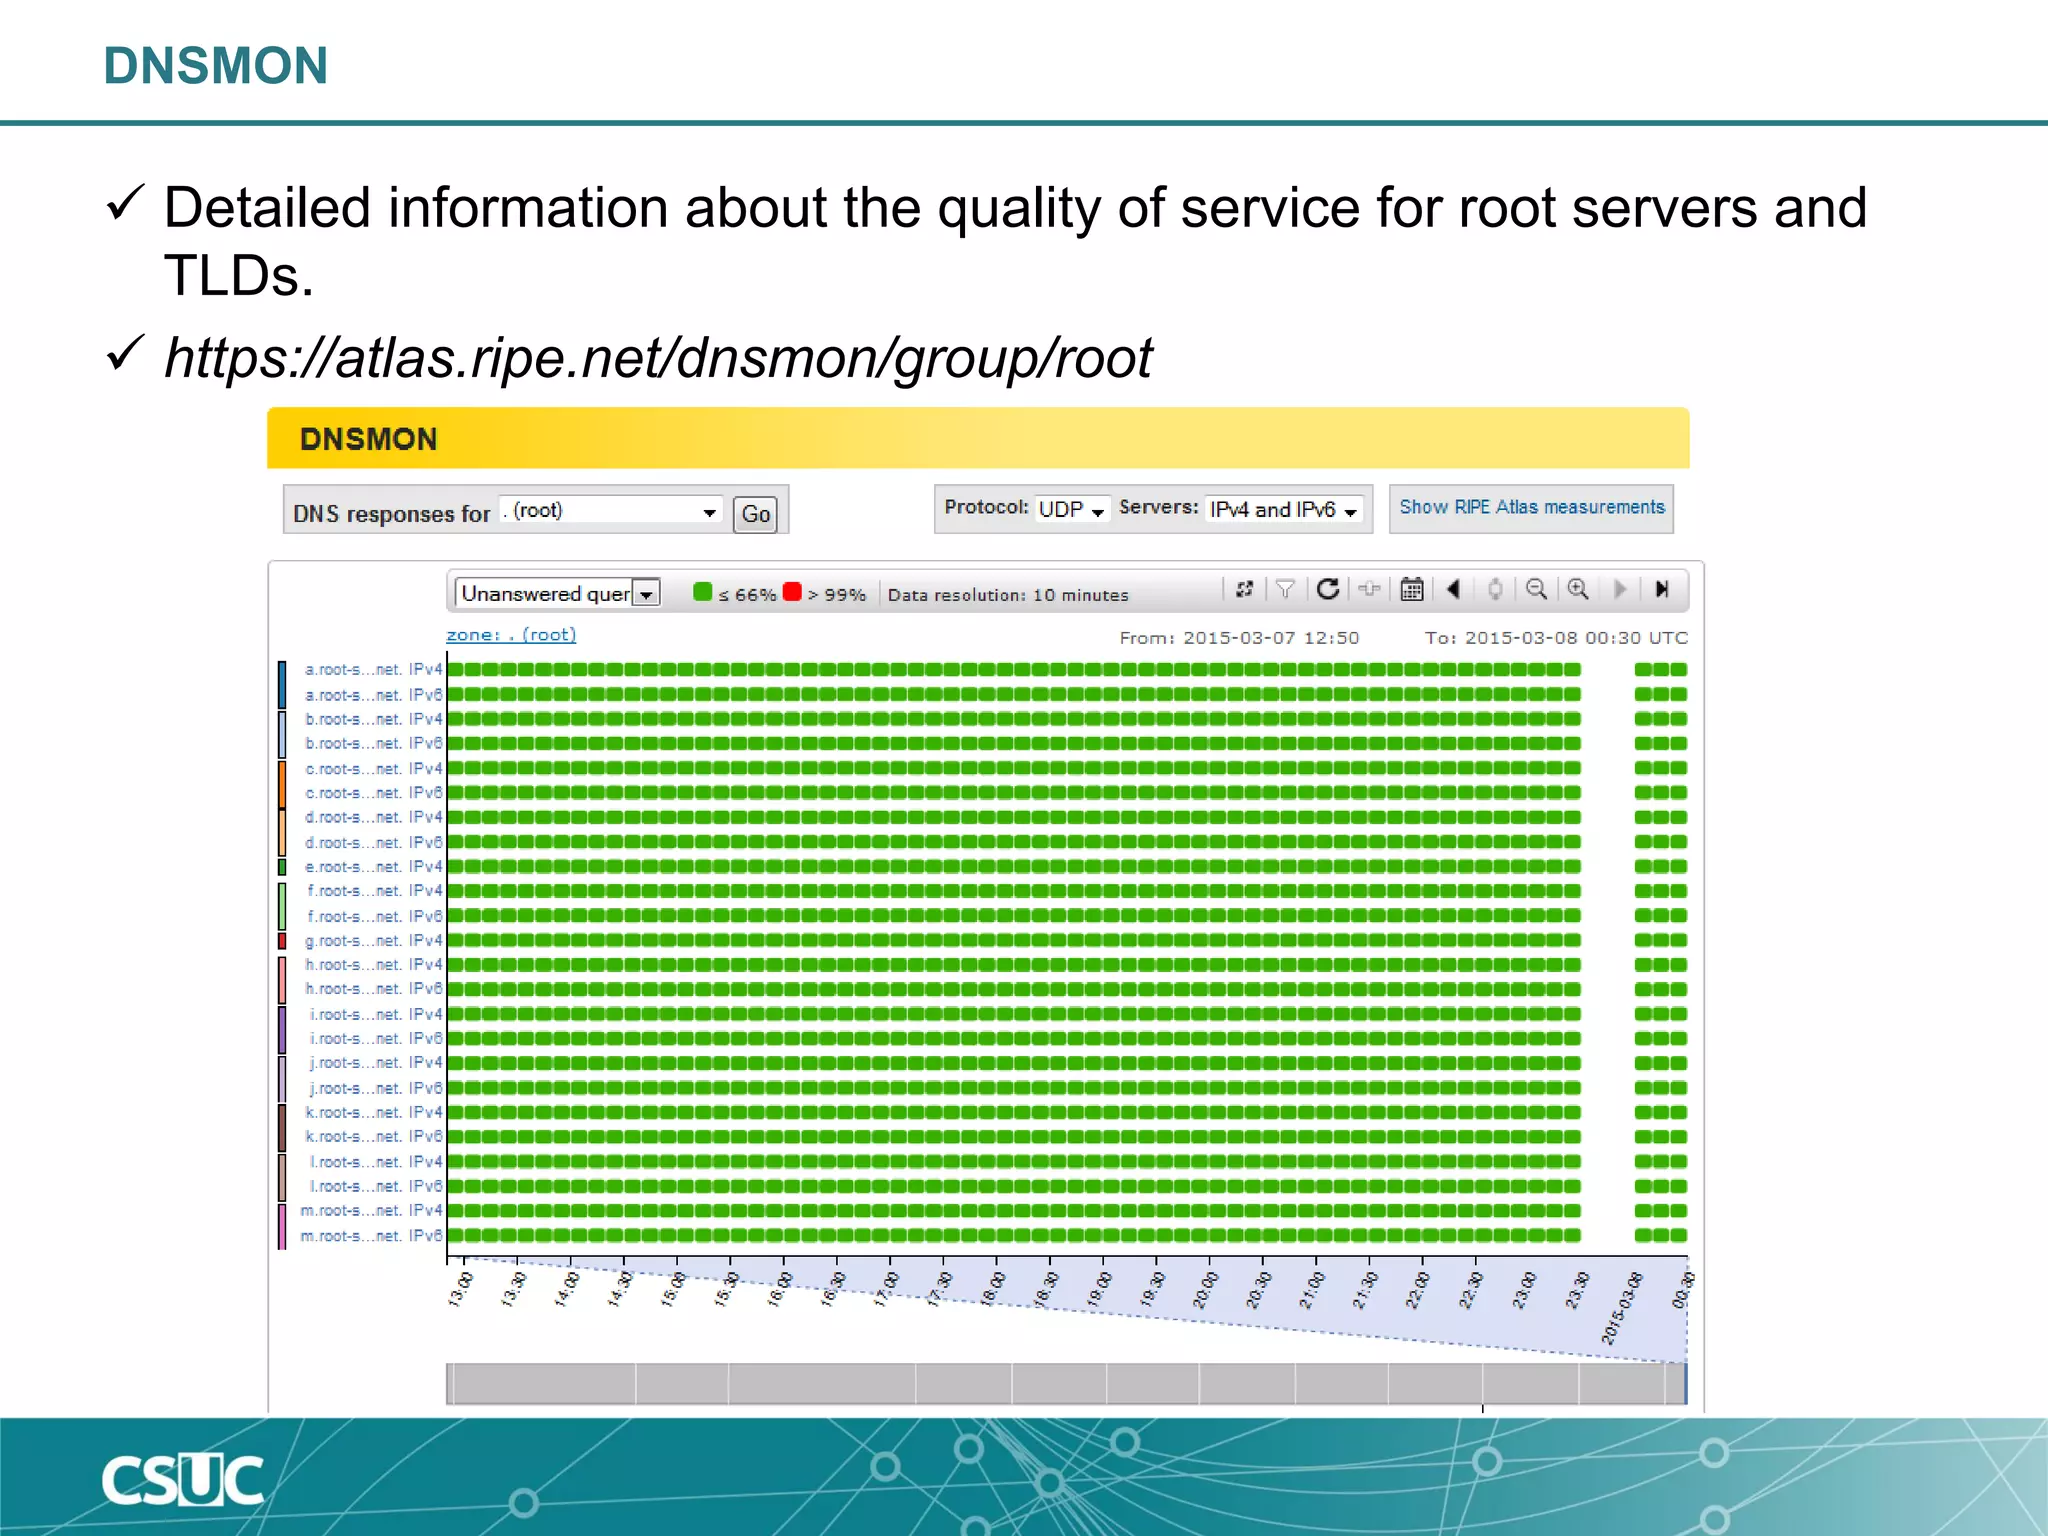
Task: Select the c.root-s...net. IPv6 row label
Action: (373, 793)
